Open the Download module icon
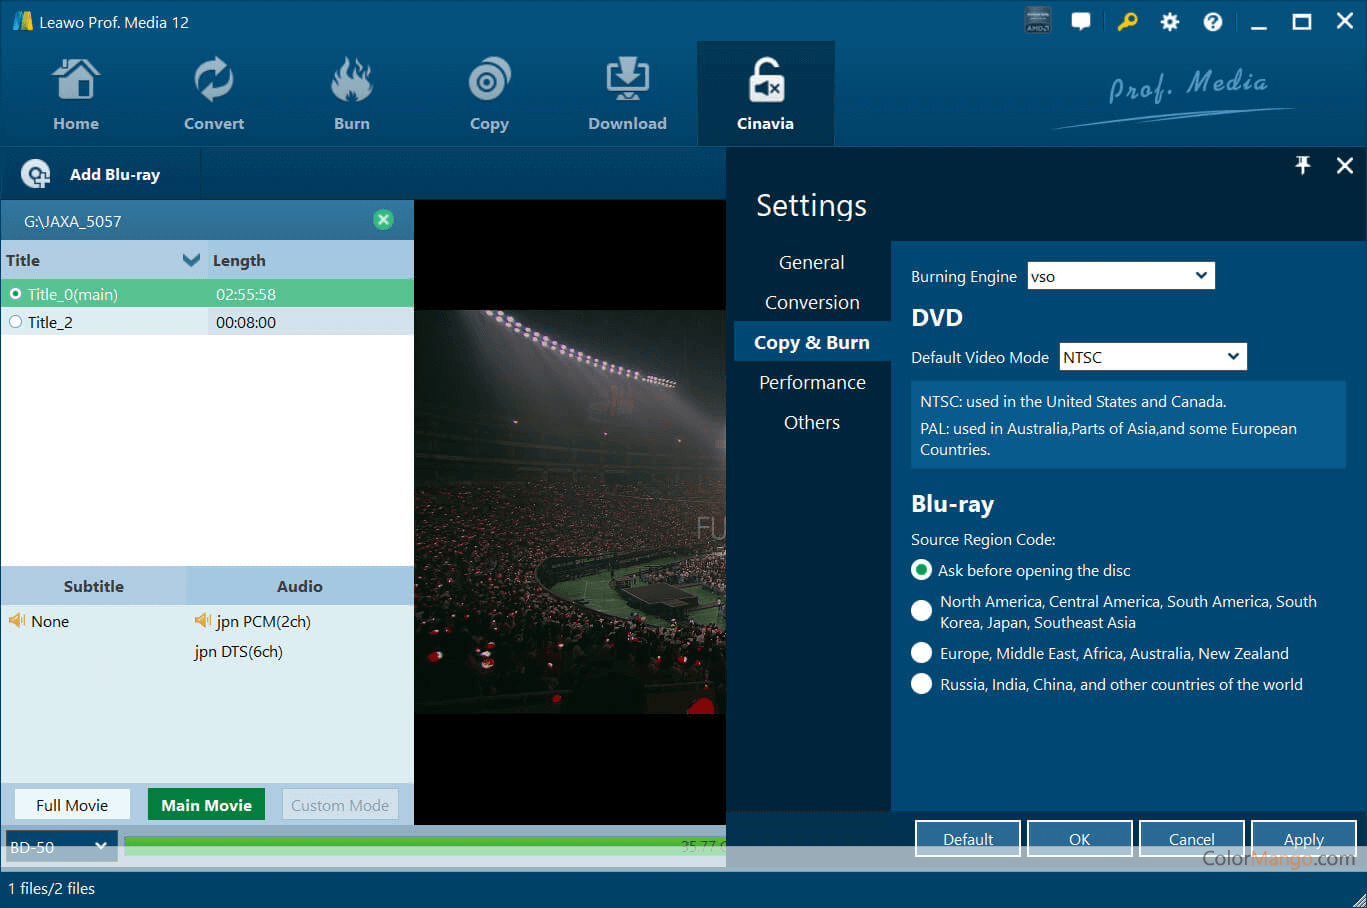Image resolution: width=1367 pixels, height=908 pixels. (627, 81)
